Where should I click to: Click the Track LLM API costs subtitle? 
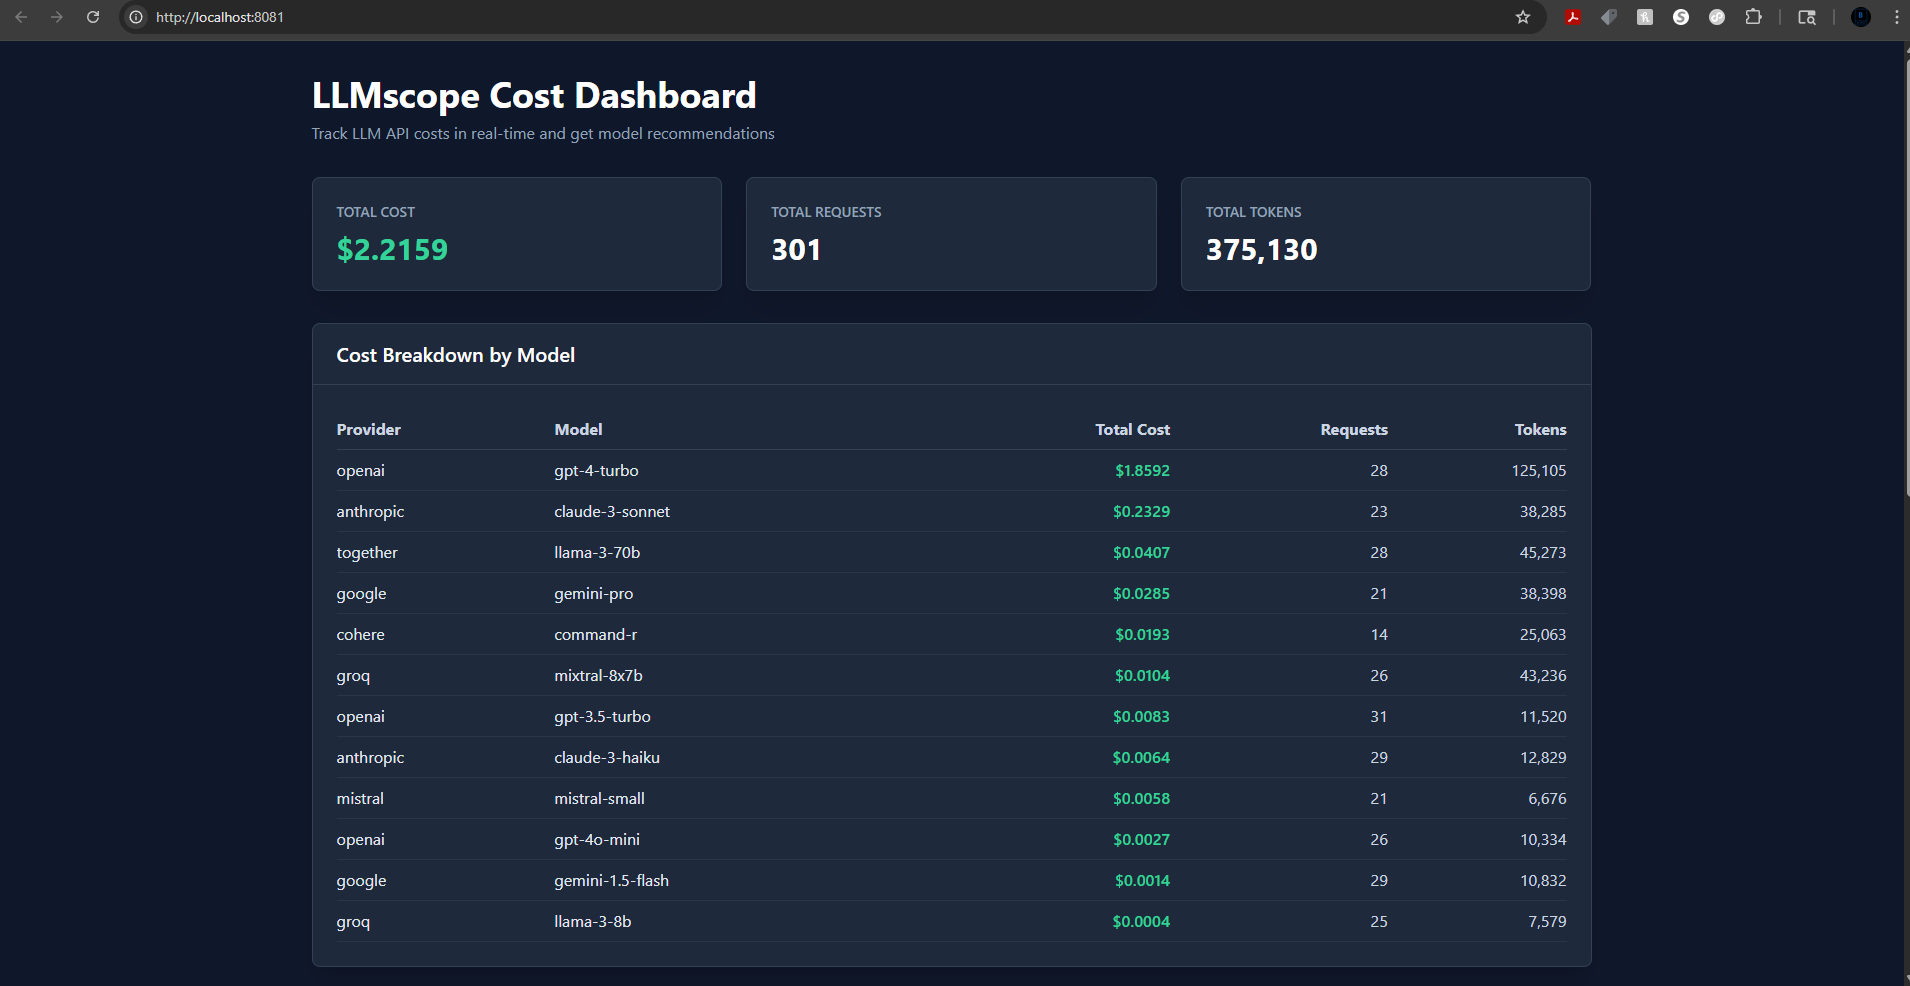pos(543,134)
